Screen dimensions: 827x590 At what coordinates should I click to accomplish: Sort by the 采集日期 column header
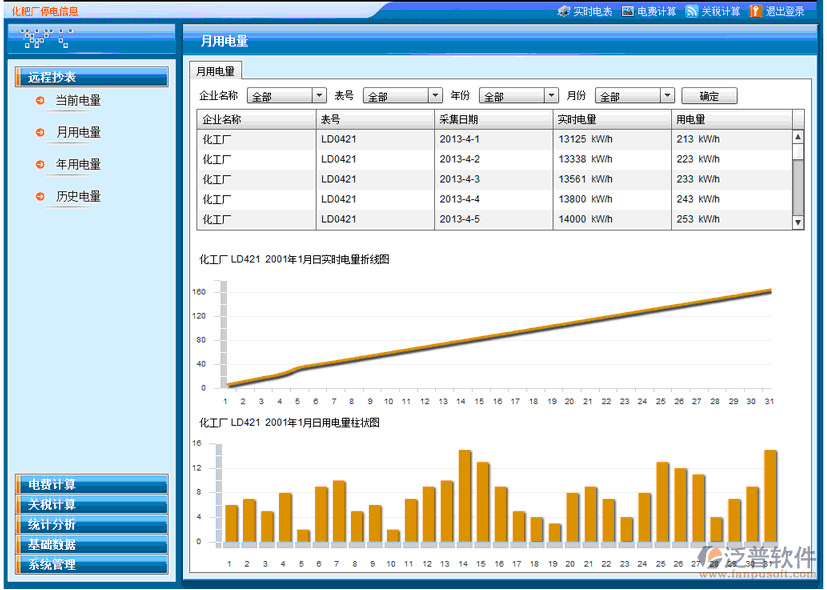tap(493, 119)
